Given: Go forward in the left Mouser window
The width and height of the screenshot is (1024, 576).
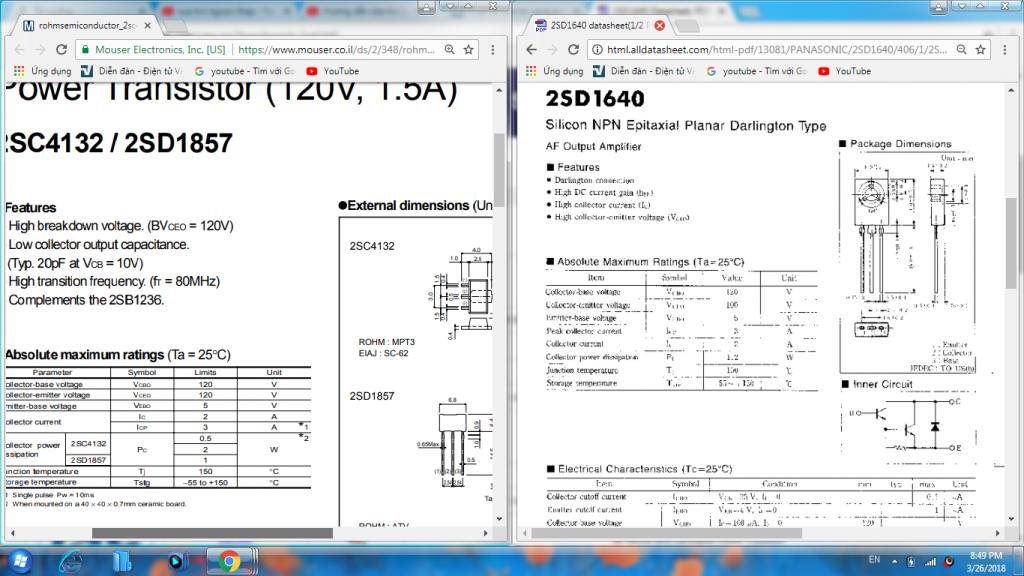Looking at the screenshot, I should coord(40,50).
